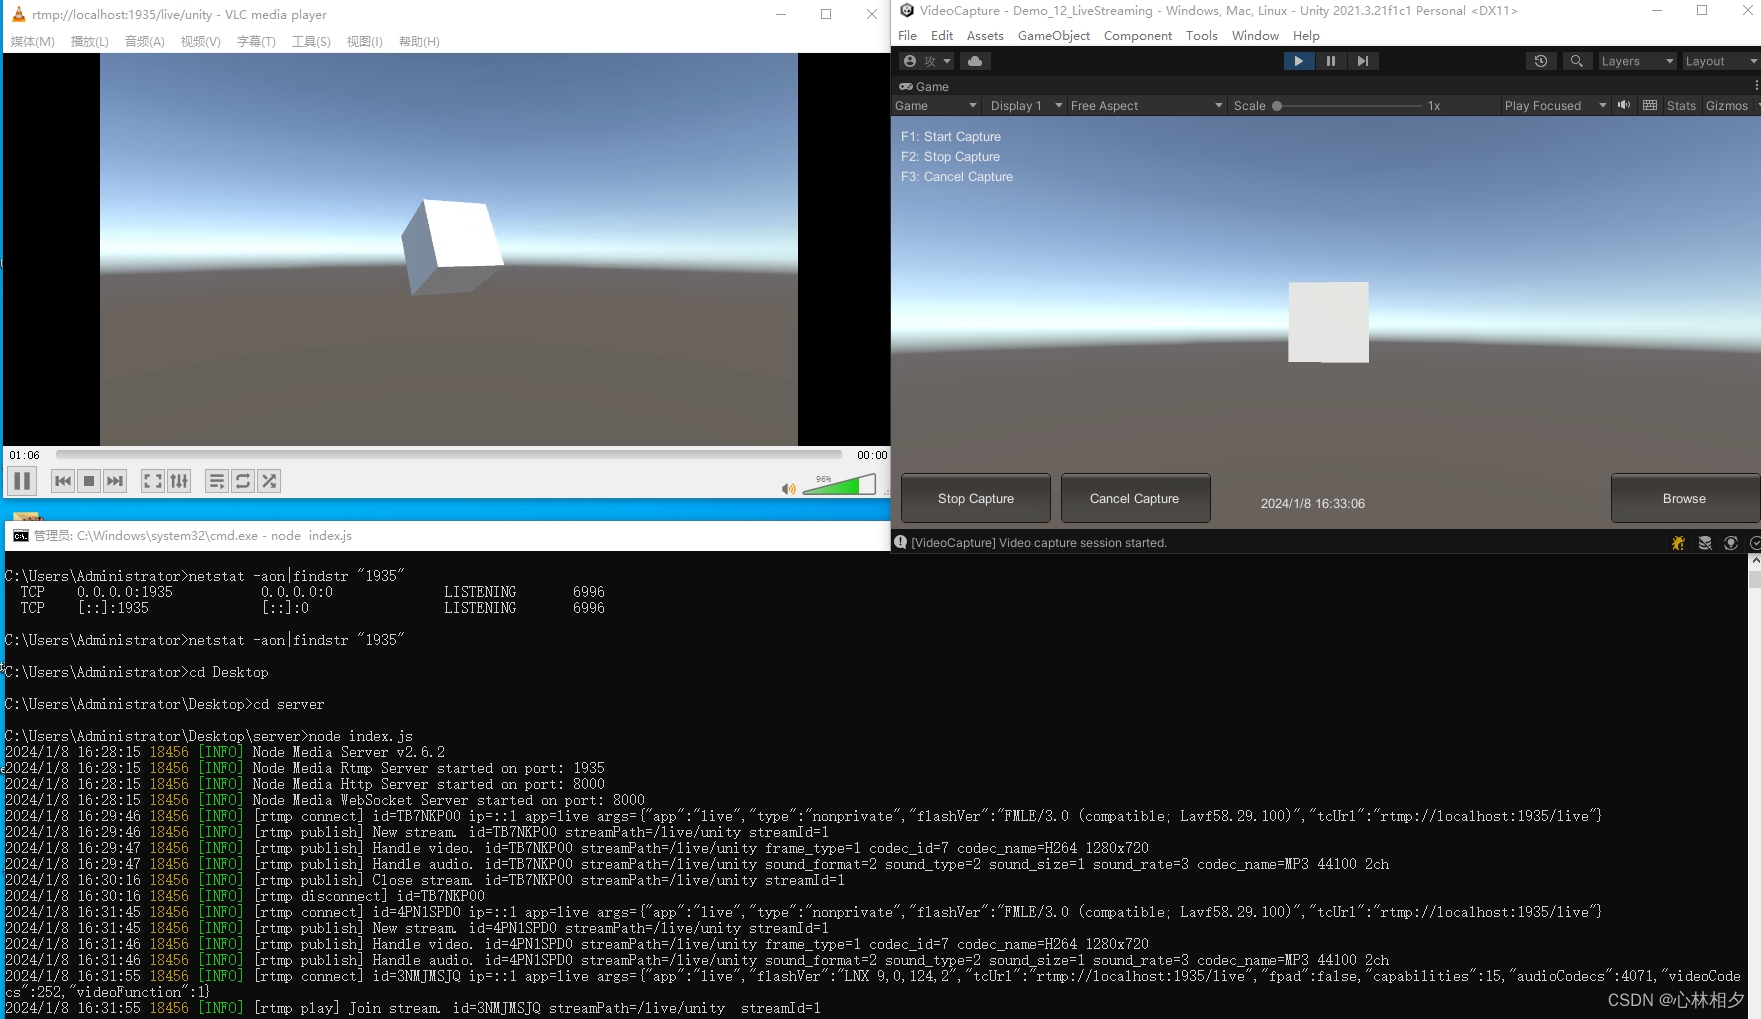Toggle random shuffle in VLC
This screenshot has height=1019, width=1761.
pyautogui.click(x=269, y=481)
